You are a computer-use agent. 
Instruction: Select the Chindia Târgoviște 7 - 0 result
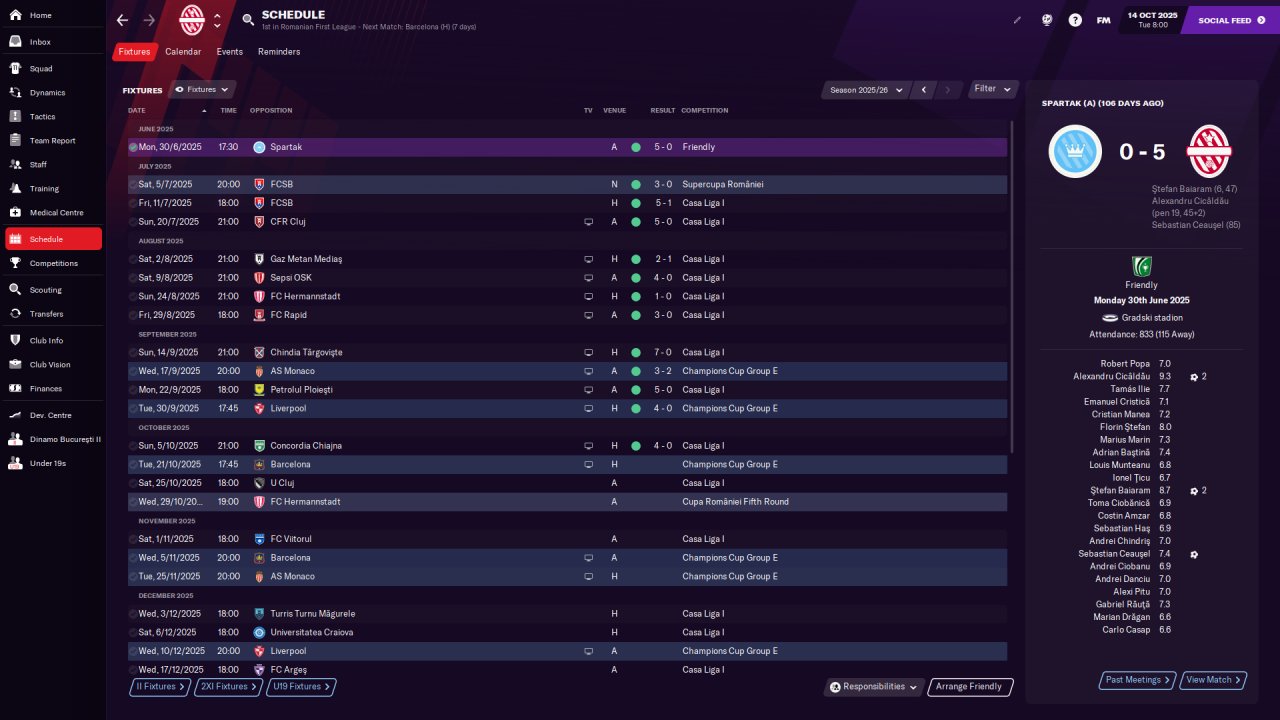[x=663, y=352]
